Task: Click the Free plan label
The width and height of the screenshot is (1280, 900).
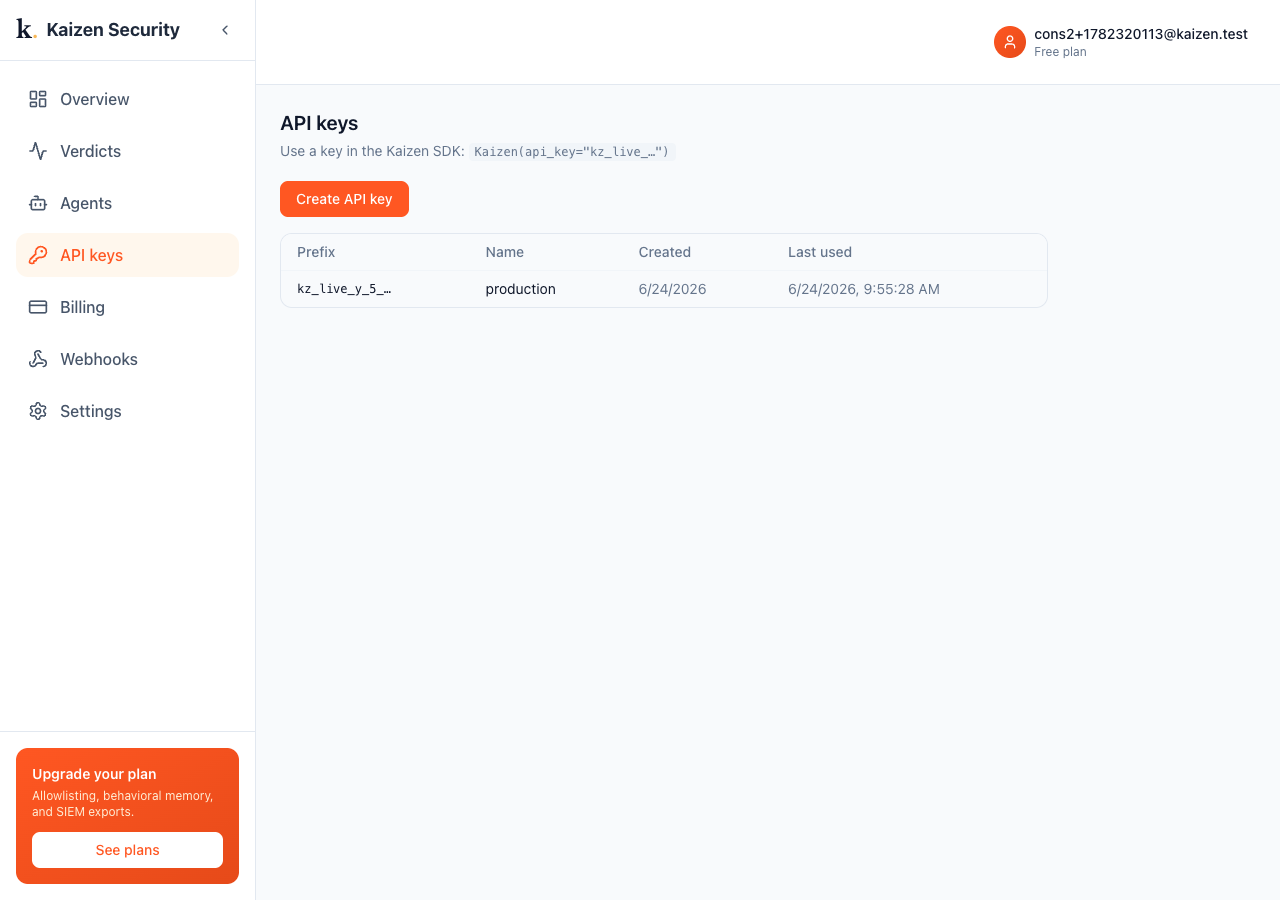Action: click(1060, 52)
